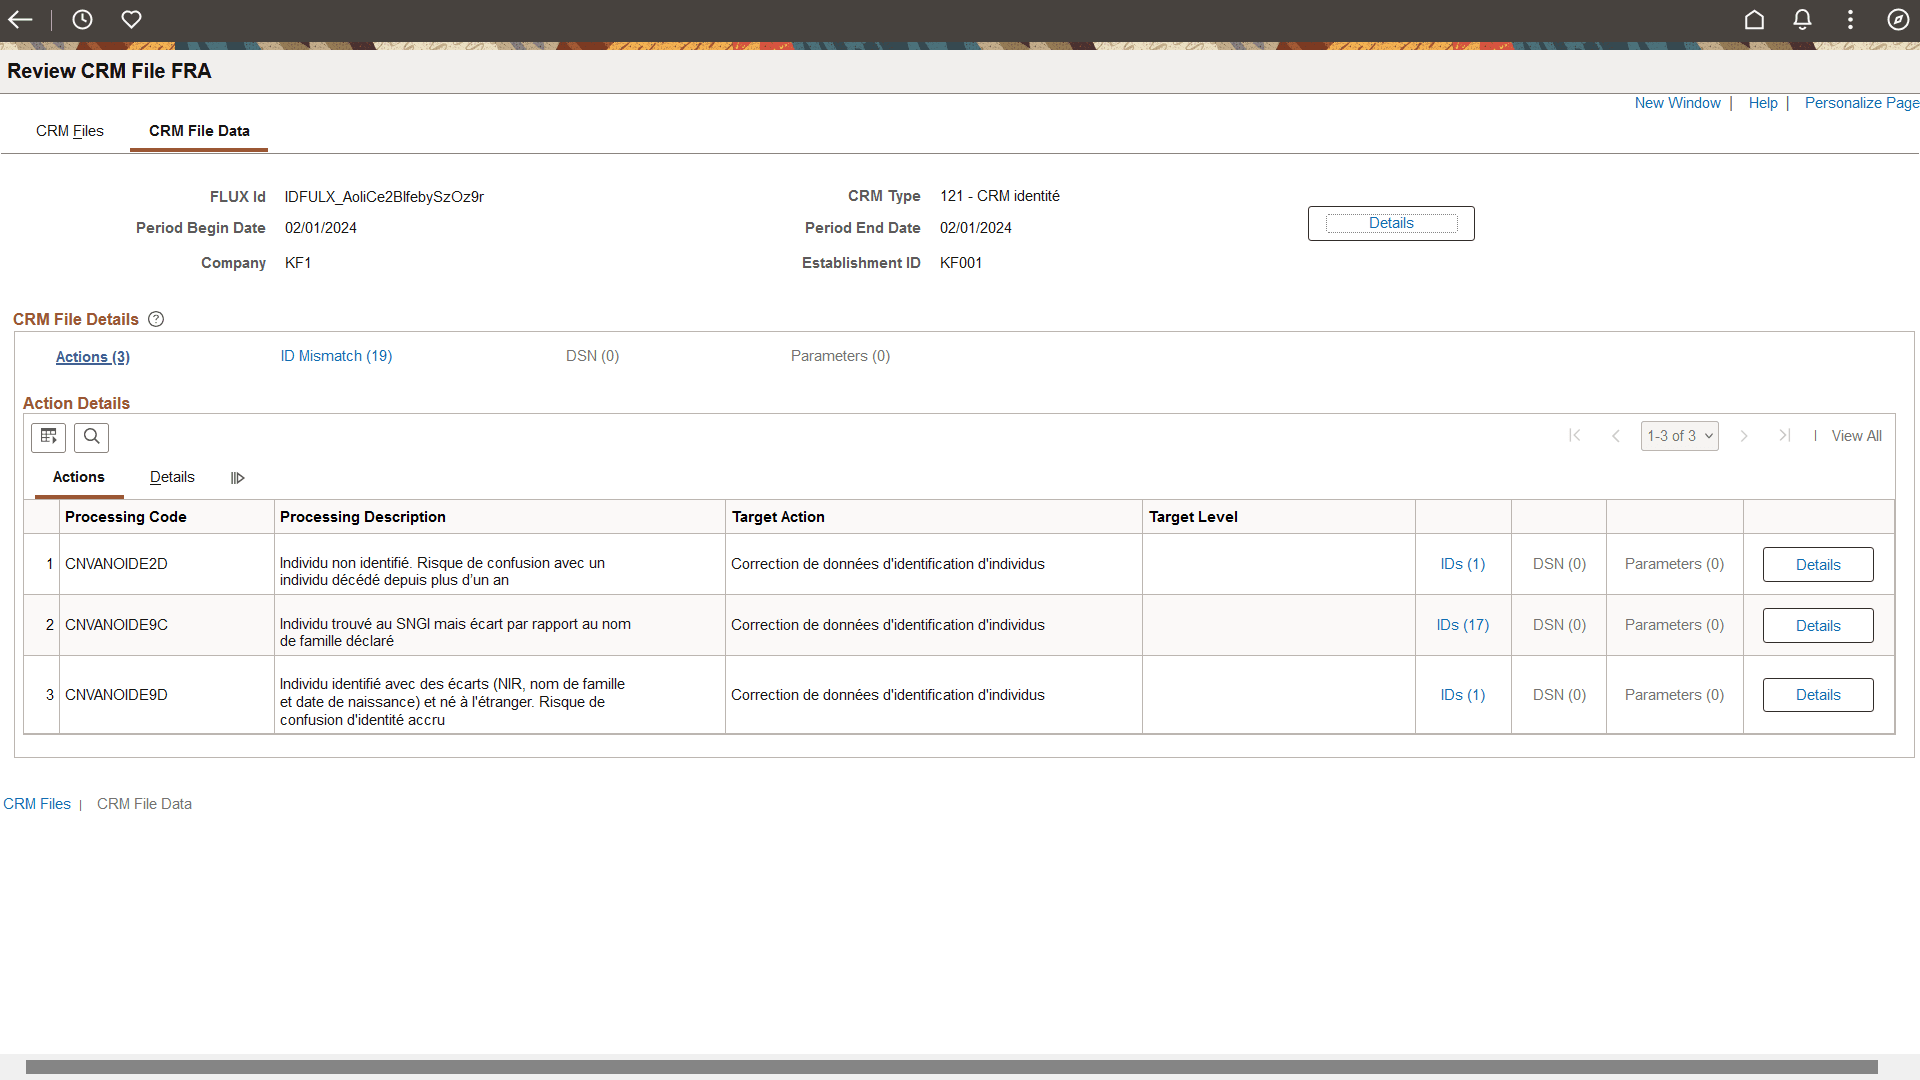Open the NavBar compass icon
Viewport: 1920px width, 1080px height.
(x=1899, y=19)
